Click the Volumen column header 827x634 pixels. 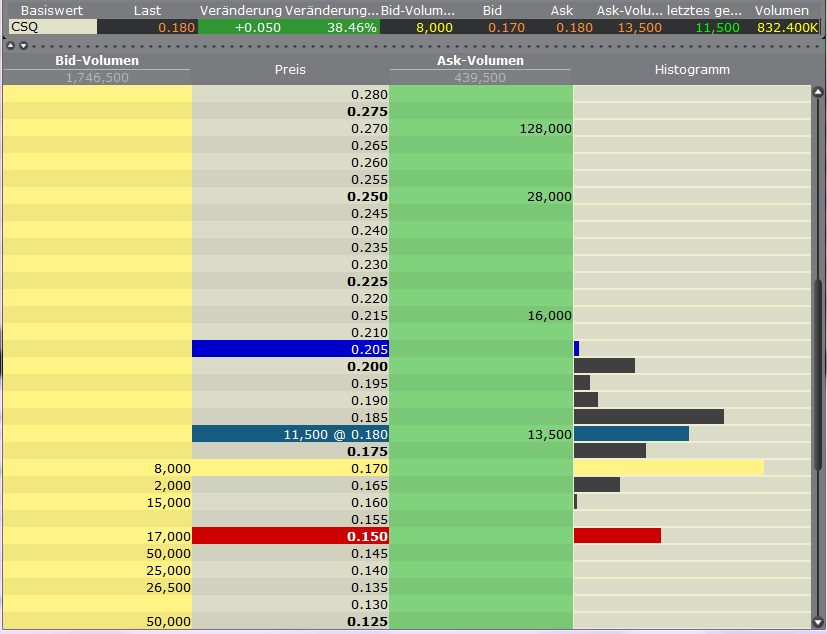click(x=781, y=10)
